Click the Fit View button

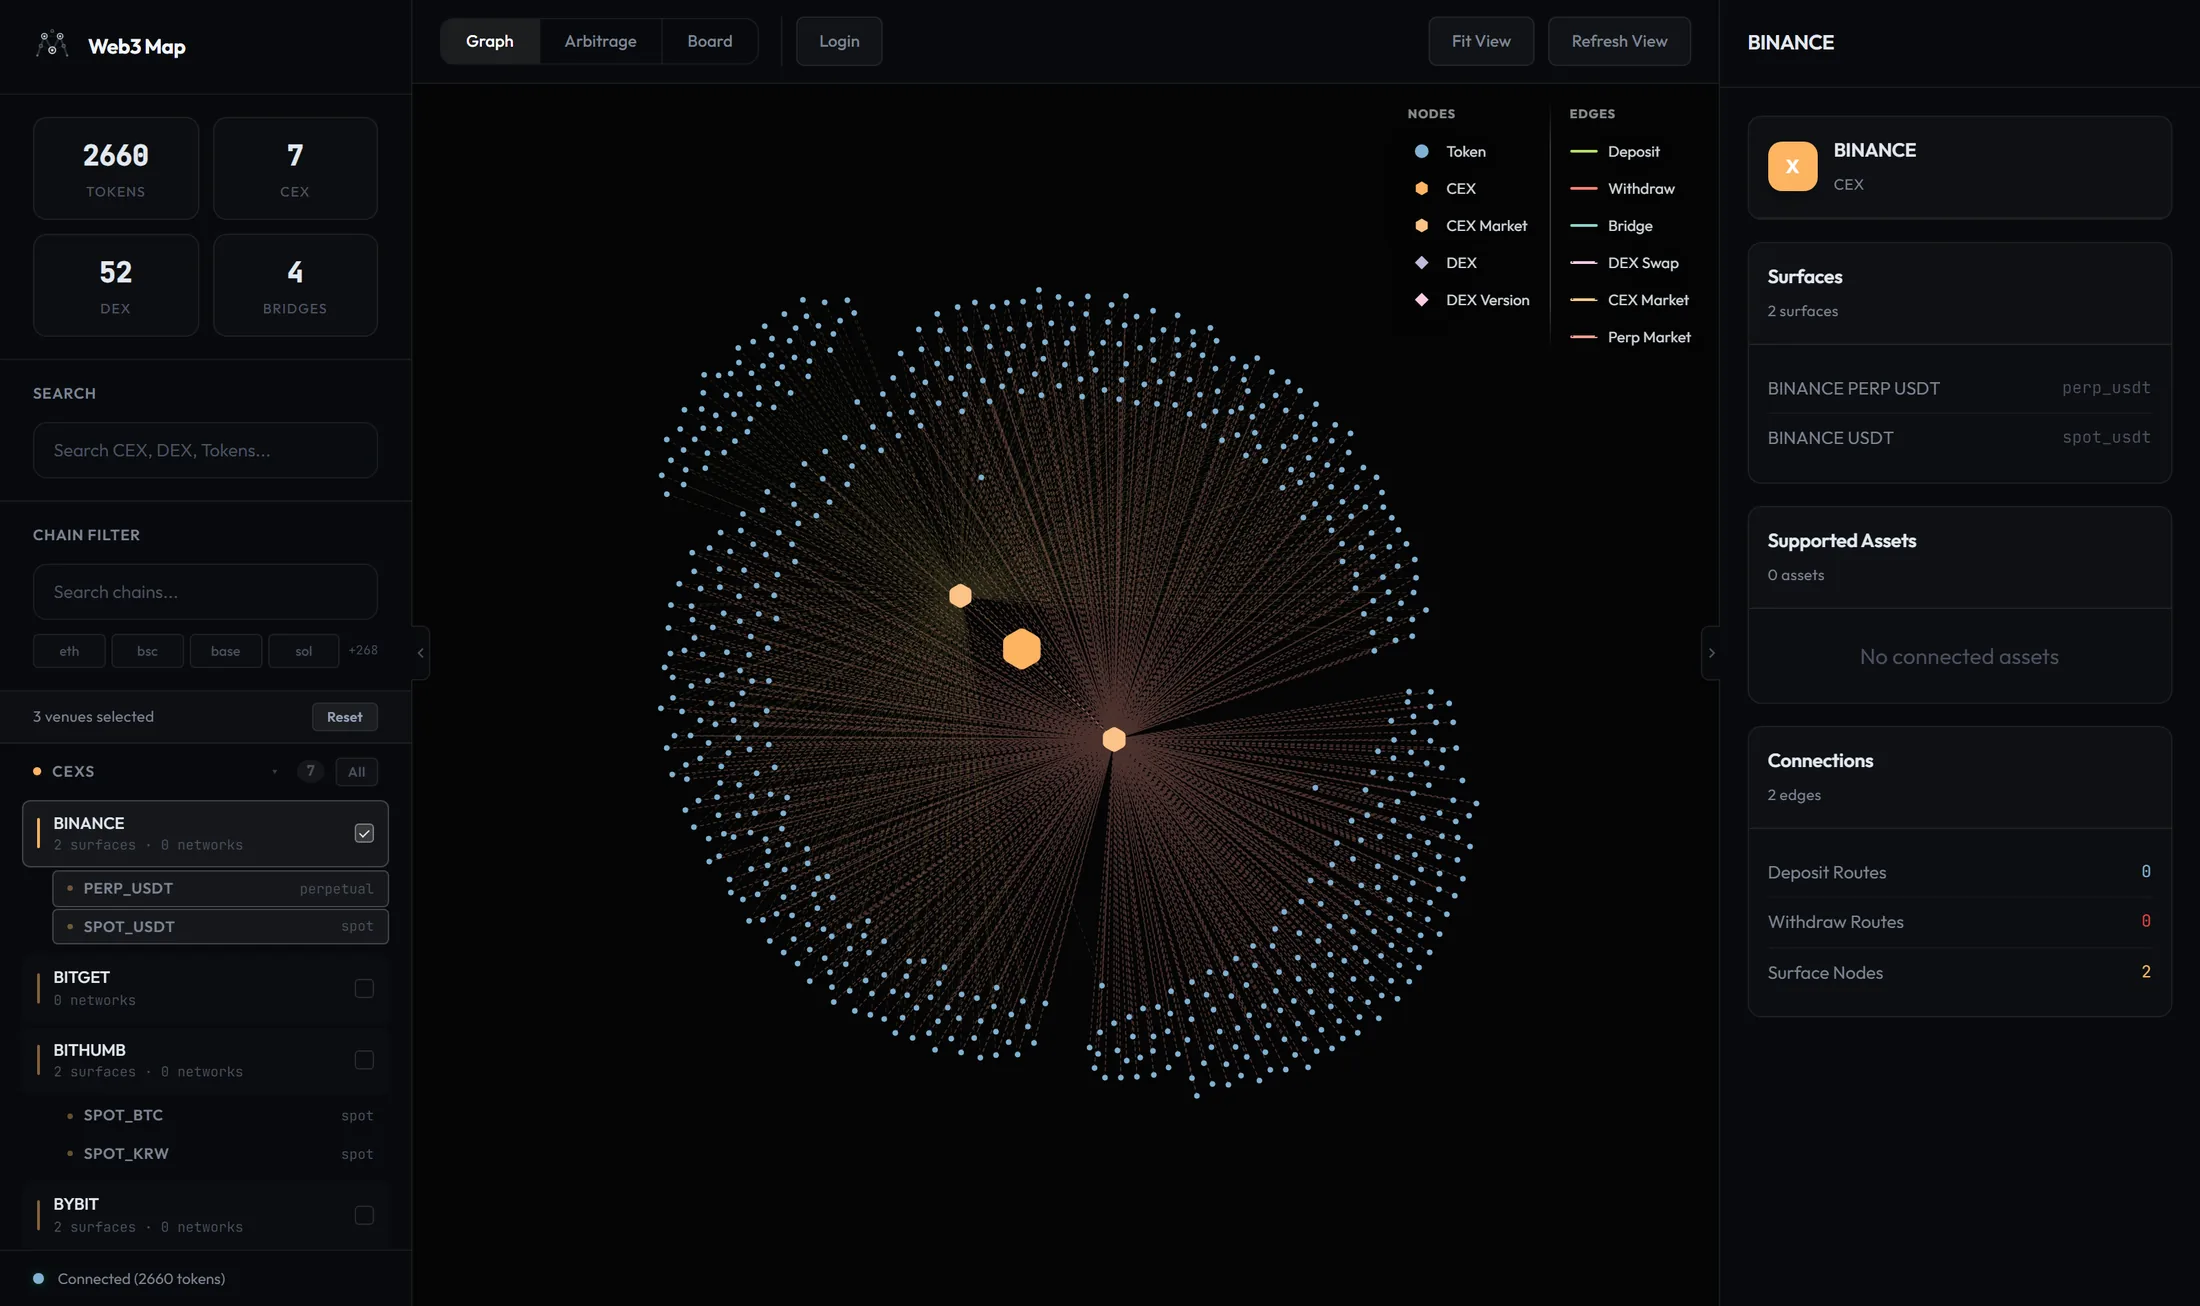(1481, 41)
